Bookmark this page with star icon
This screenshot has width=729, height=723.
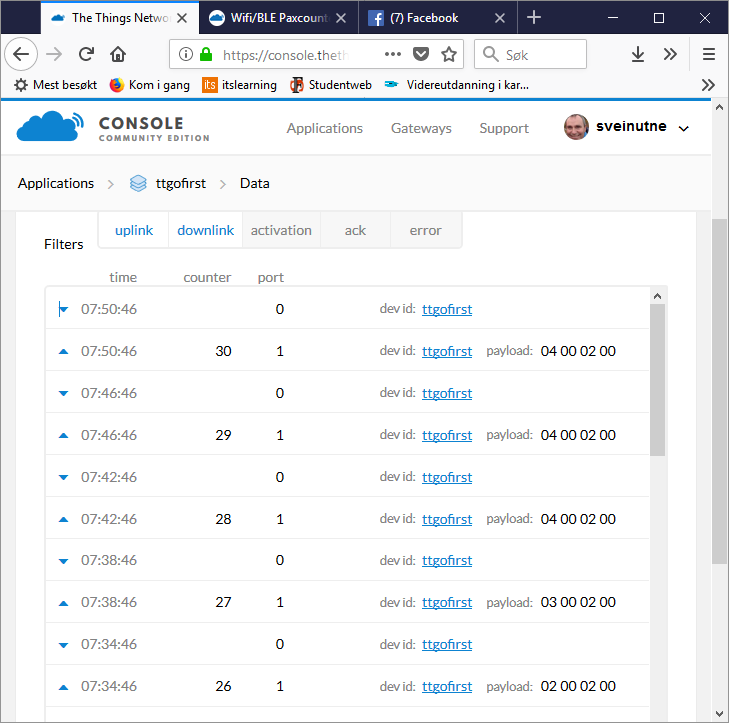(449, 54)
